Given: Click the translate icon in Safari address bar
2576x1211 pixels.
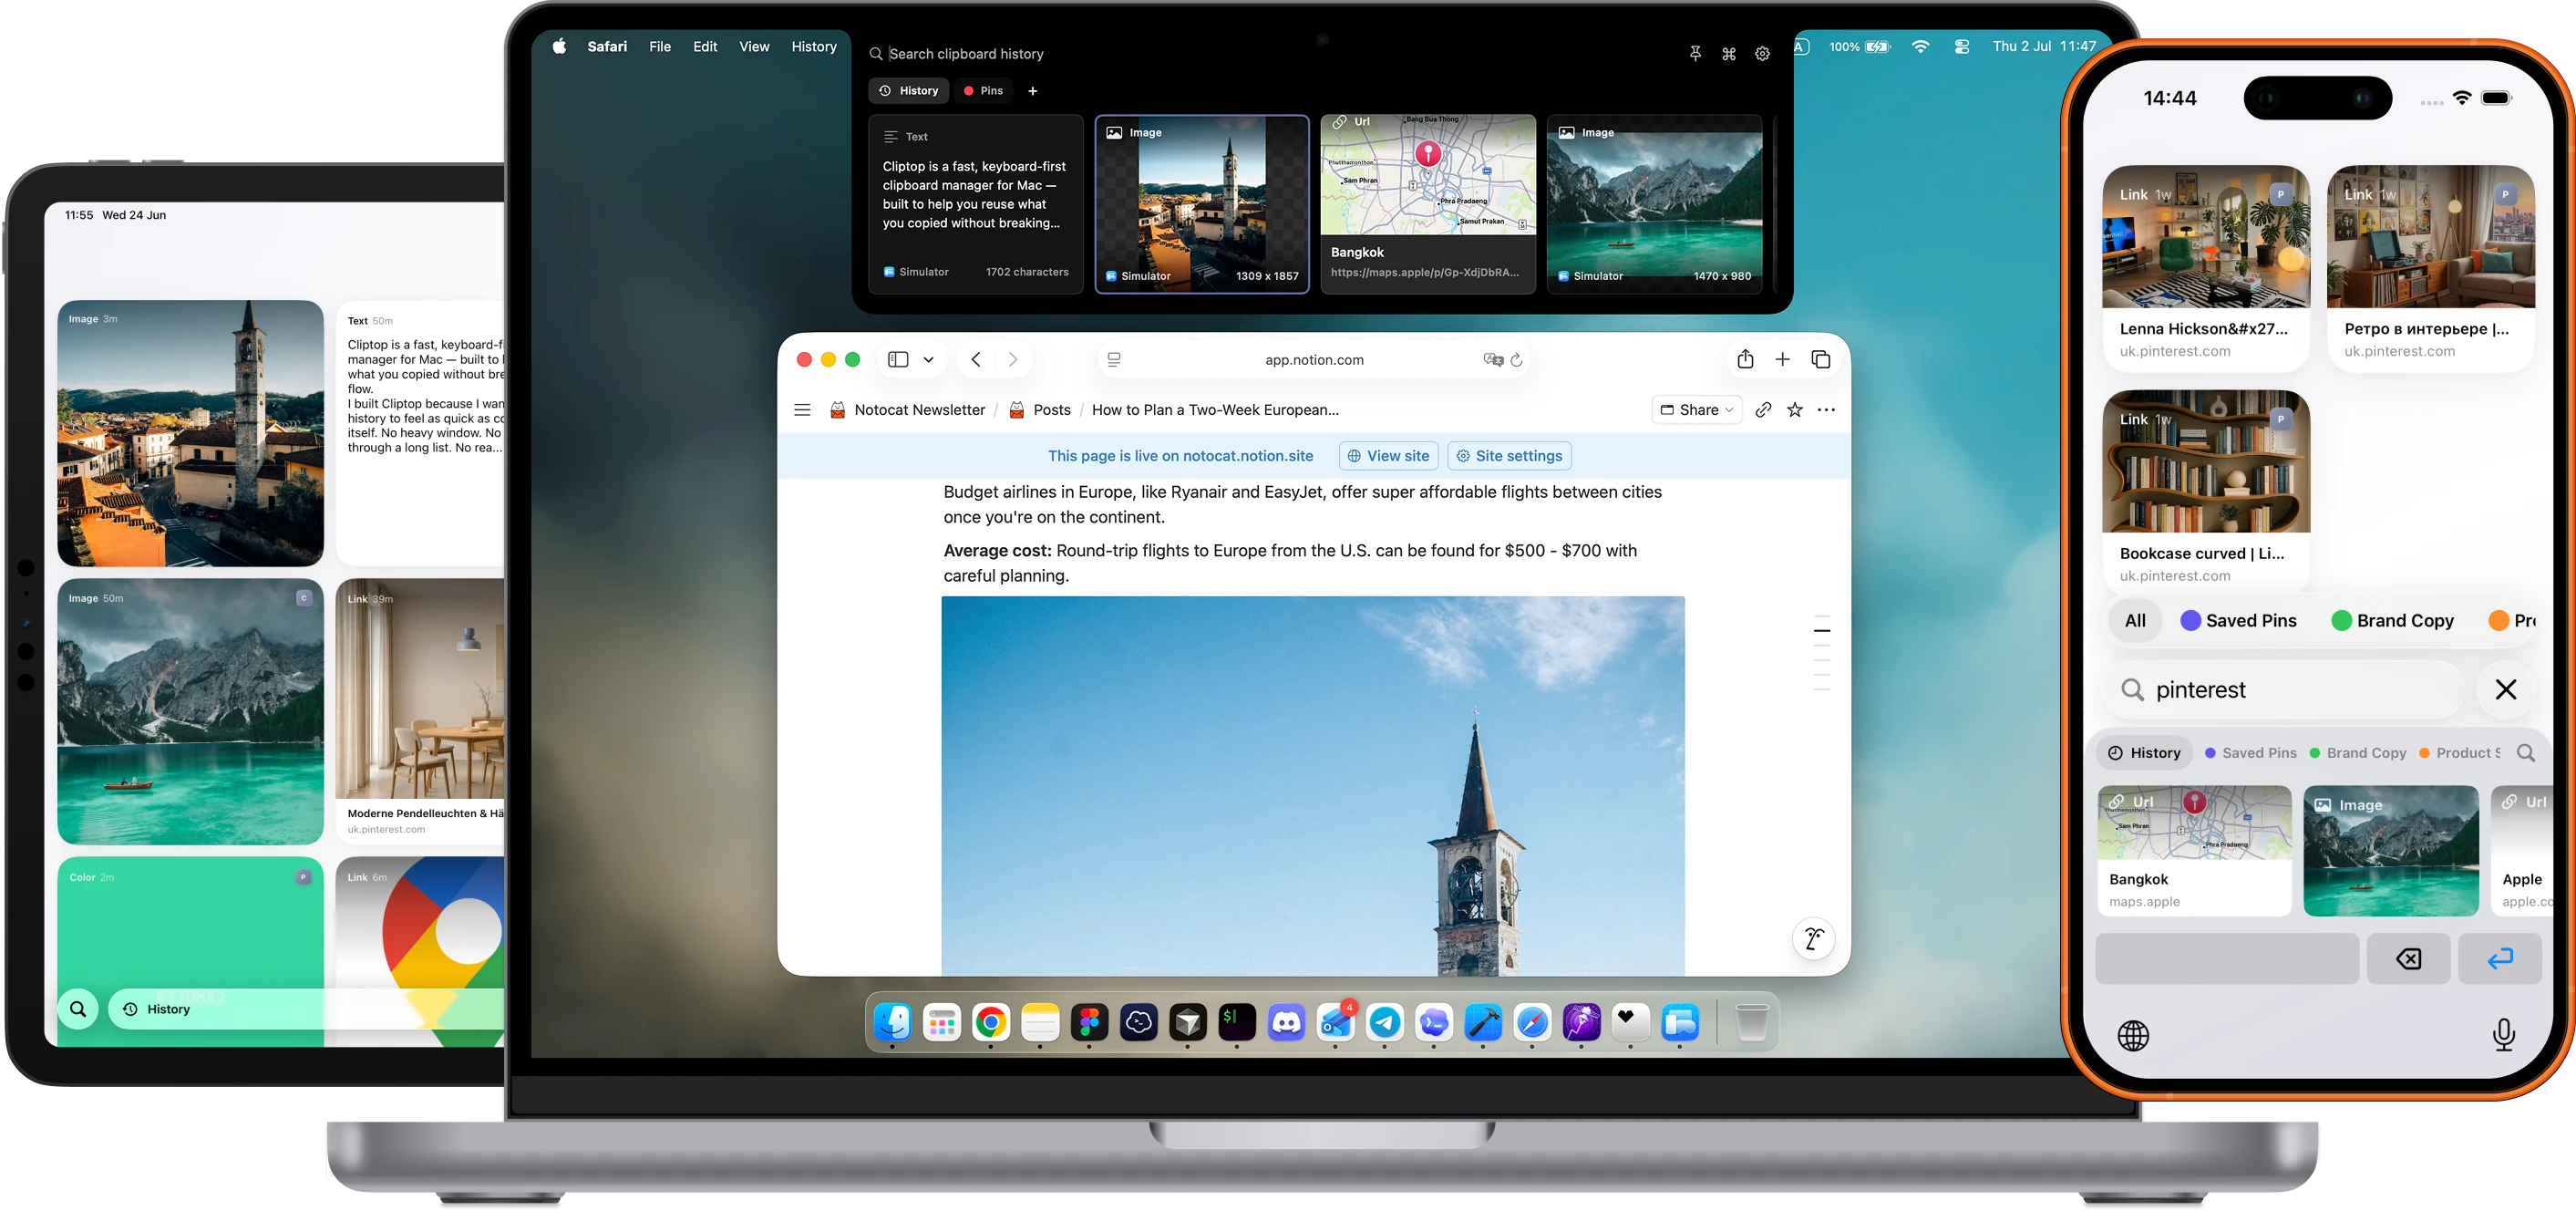Looking at the screenshot, I should (x=1493, y=360).
